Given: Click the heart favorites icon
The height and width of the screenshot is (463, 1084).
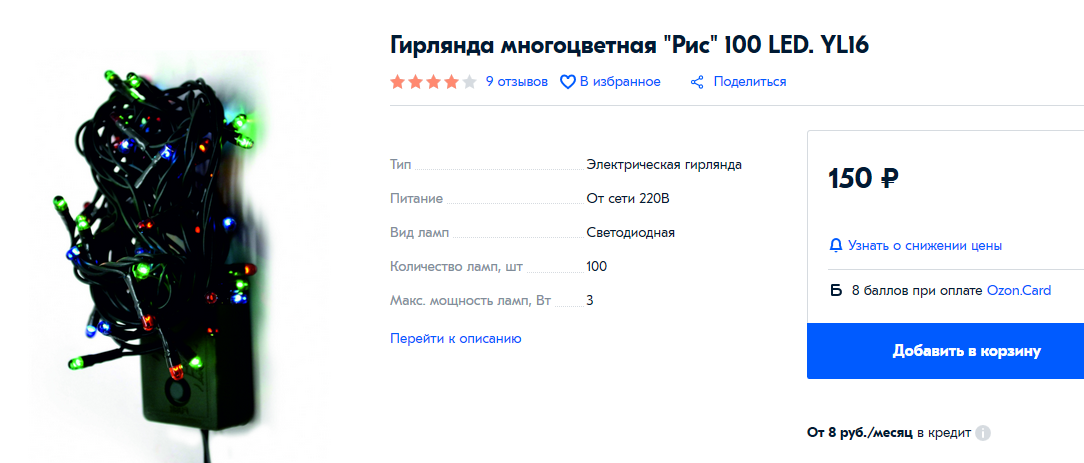Looking at the screenshot, I should pos(567,82).
